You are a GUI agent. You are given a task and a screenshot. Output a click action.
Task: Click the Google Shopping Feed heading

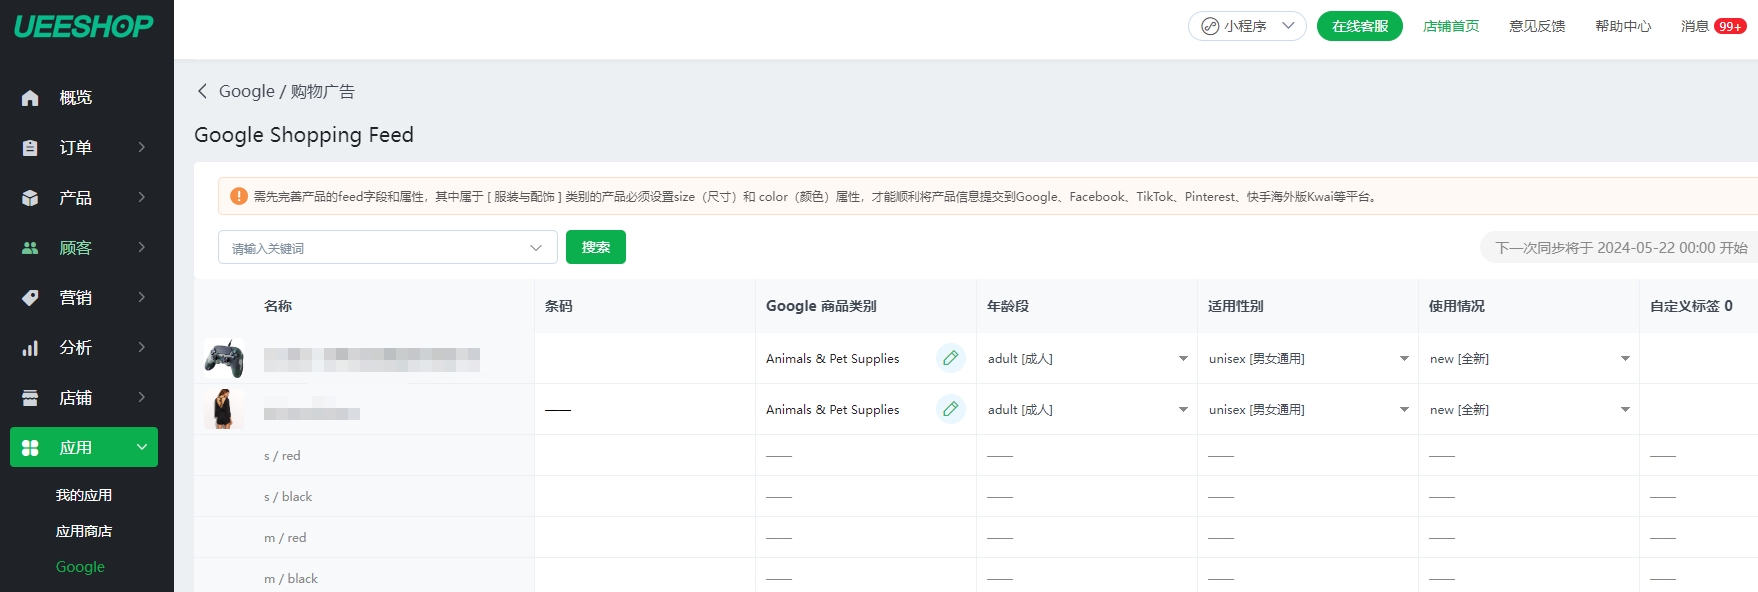click(x=304, y=135)
